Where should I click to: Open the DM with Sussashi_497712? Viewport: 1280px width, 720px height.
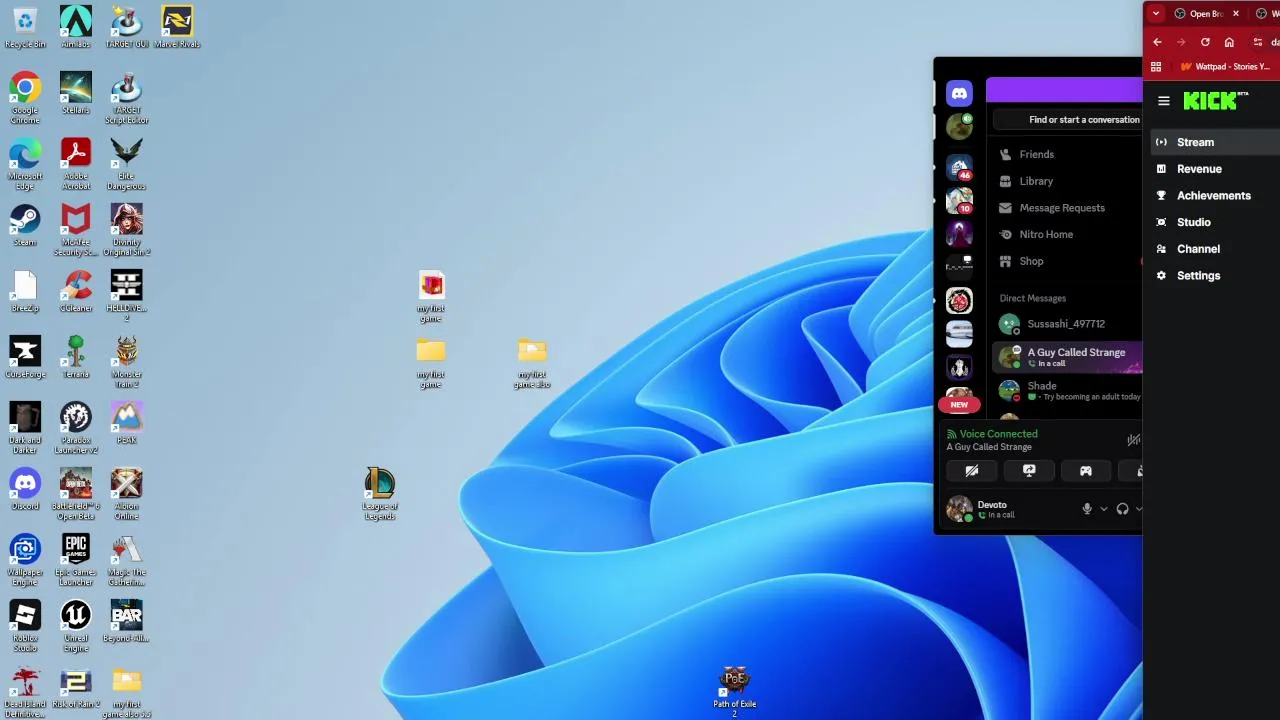[x=1068, y=324]
